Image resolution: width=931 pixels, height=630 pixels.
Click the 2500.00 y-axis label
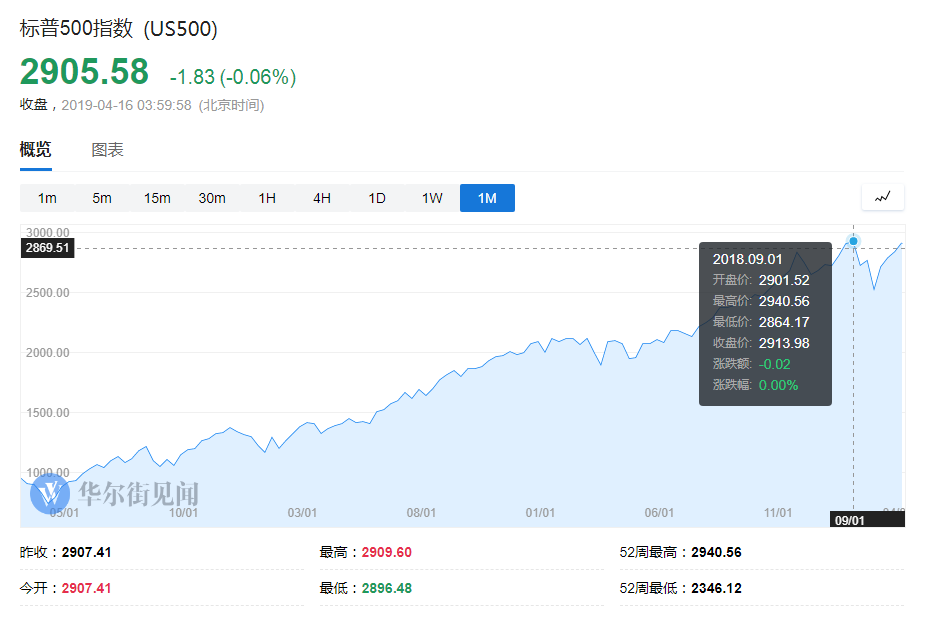[48, 293]
